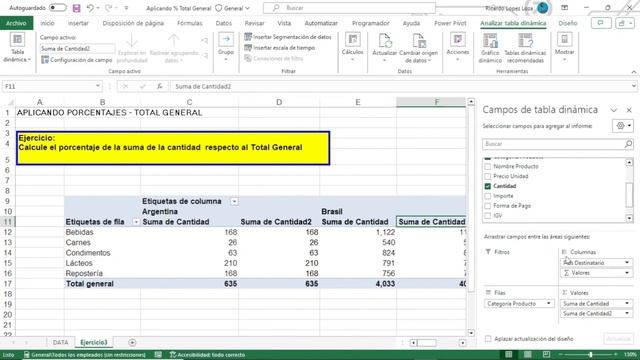Open the Acciones ribbon group
Viewport: 640px width, 360px height.
[x=458, y=48]
